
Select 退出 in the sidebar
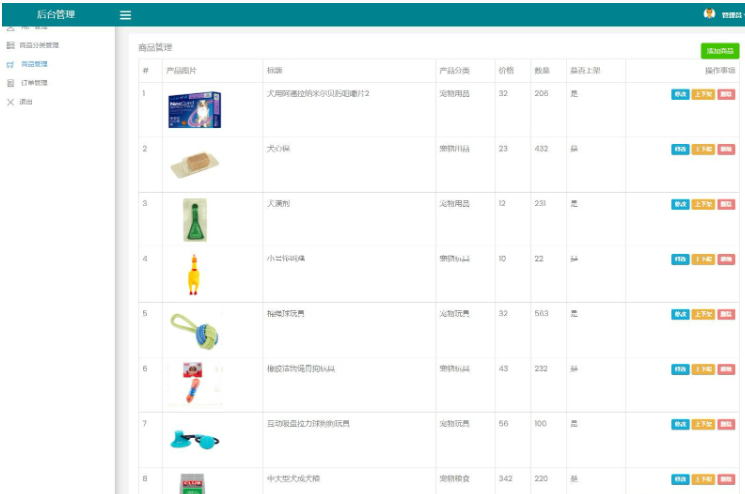coord(26,102)
